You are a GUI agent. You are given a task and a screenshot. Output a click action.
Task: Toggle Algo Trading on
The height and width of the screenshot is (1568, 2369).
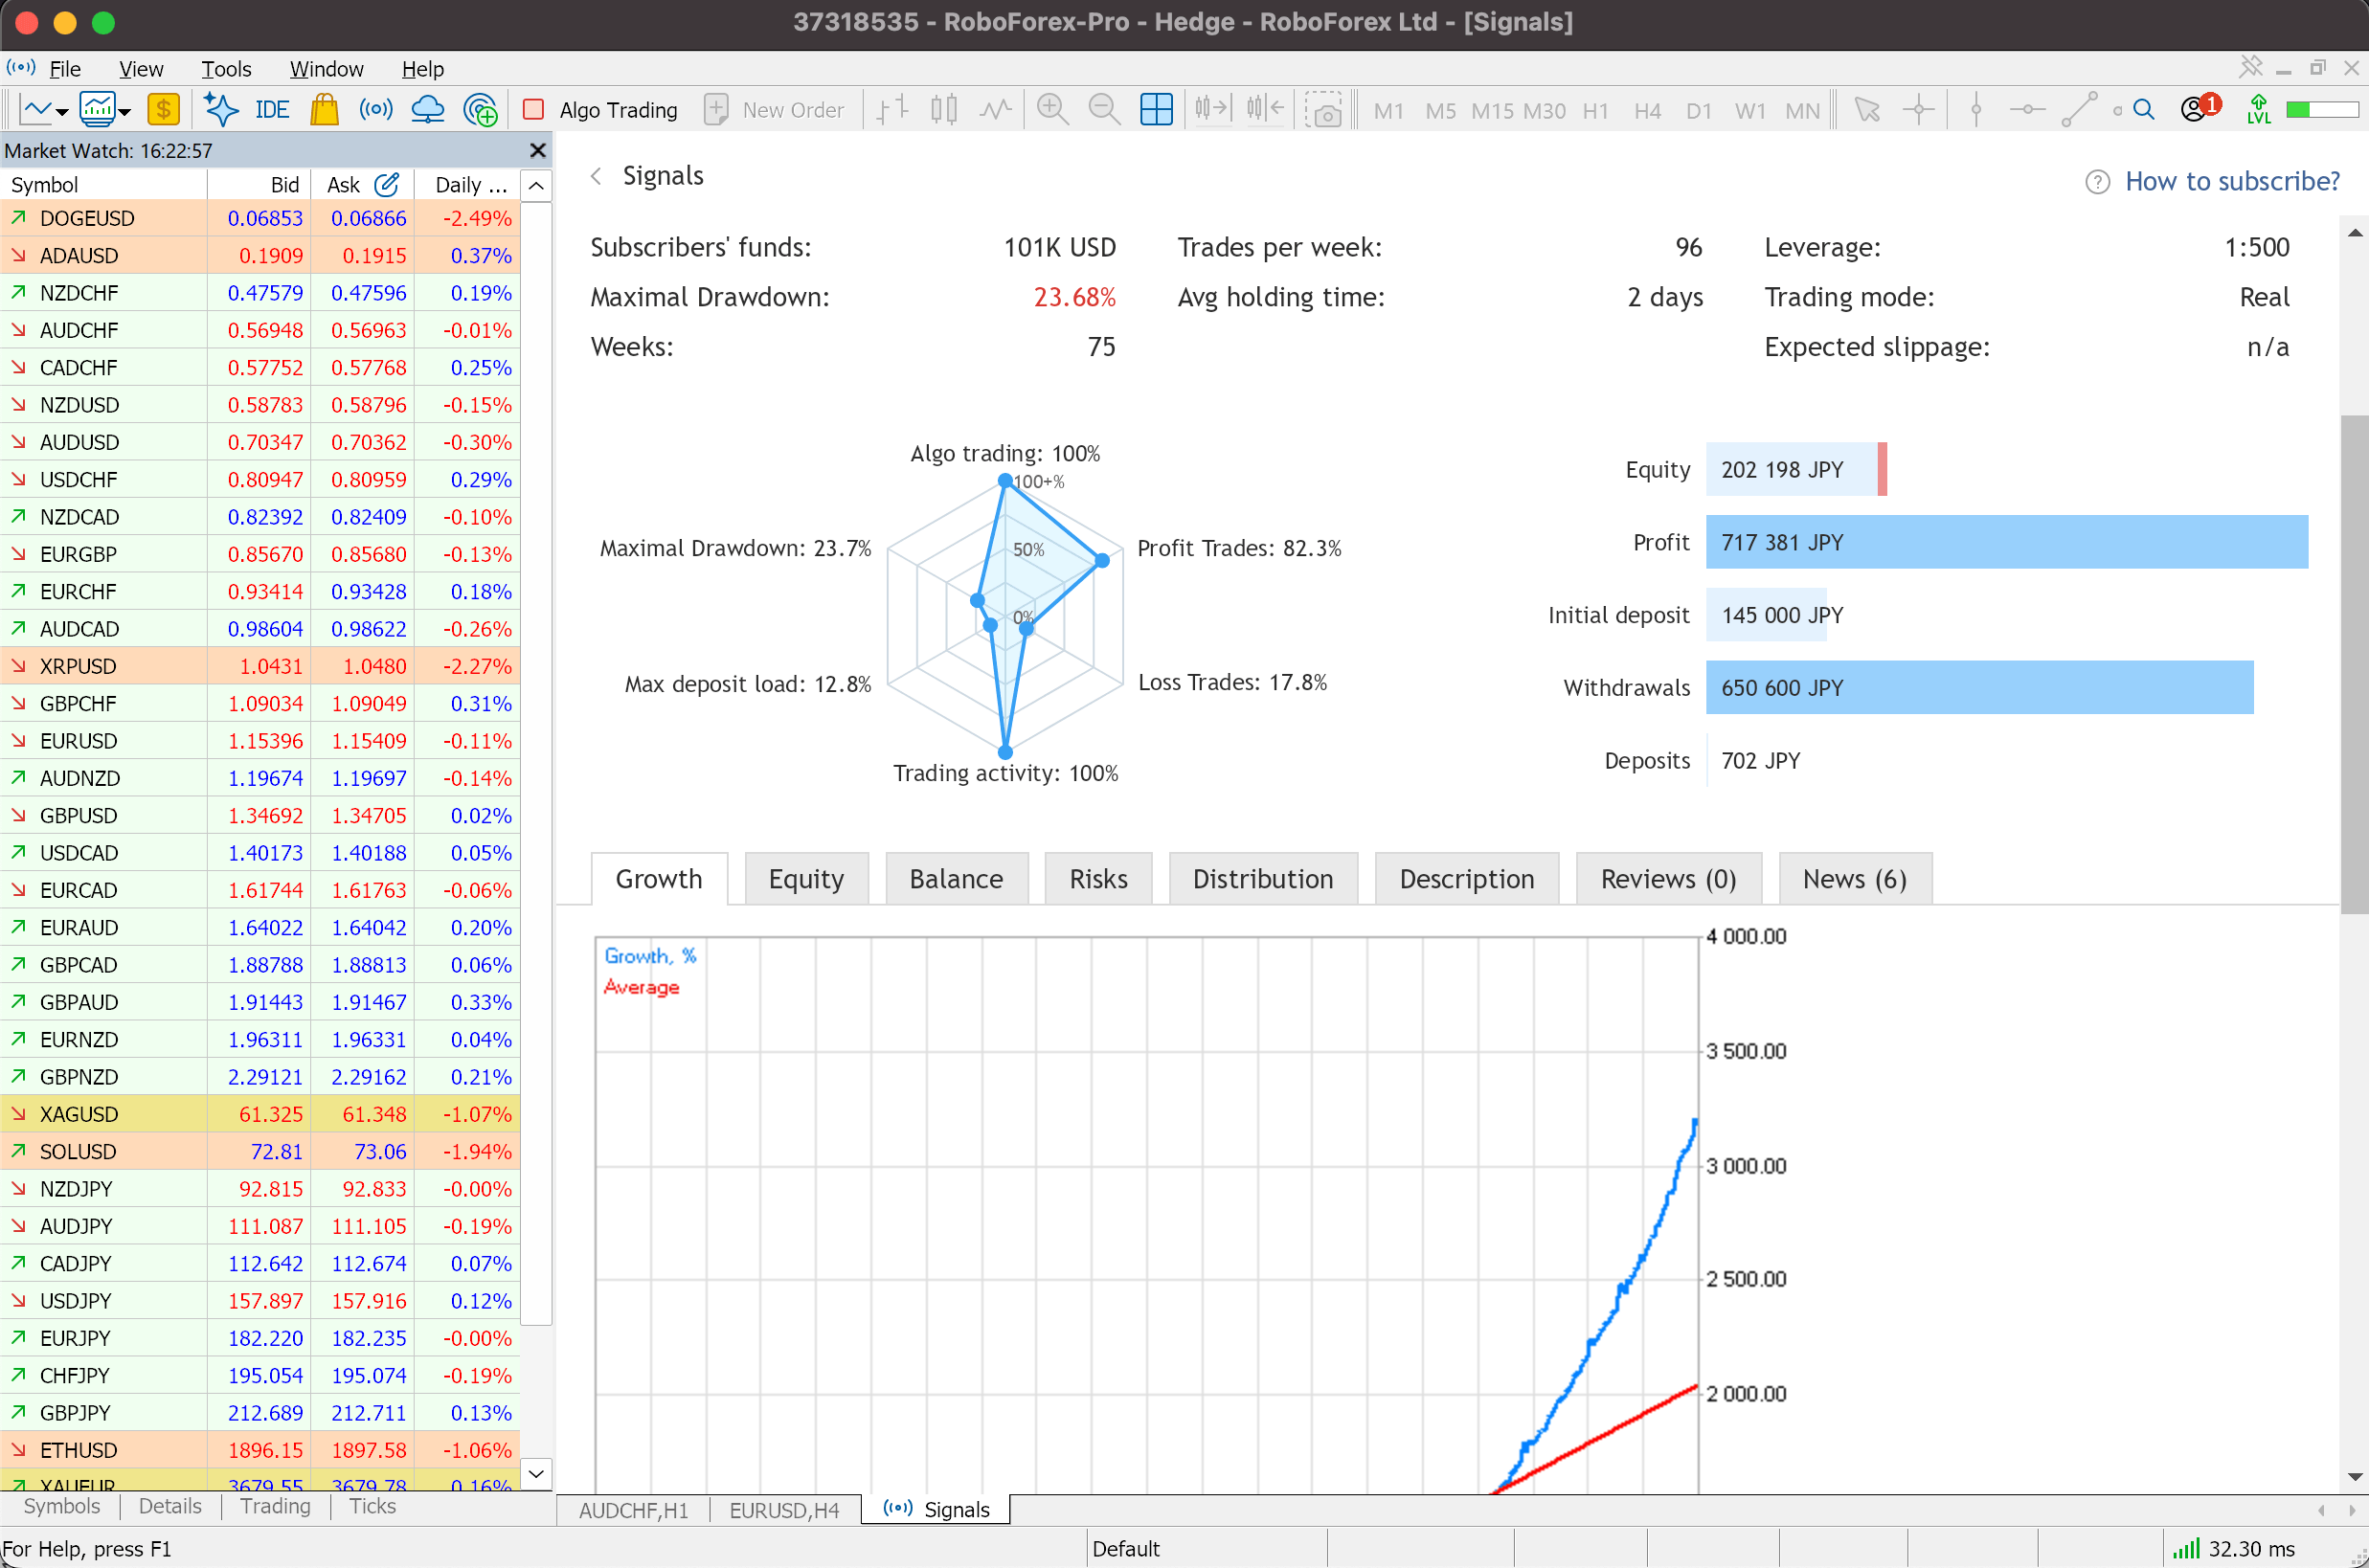click(x=600, y=110)
